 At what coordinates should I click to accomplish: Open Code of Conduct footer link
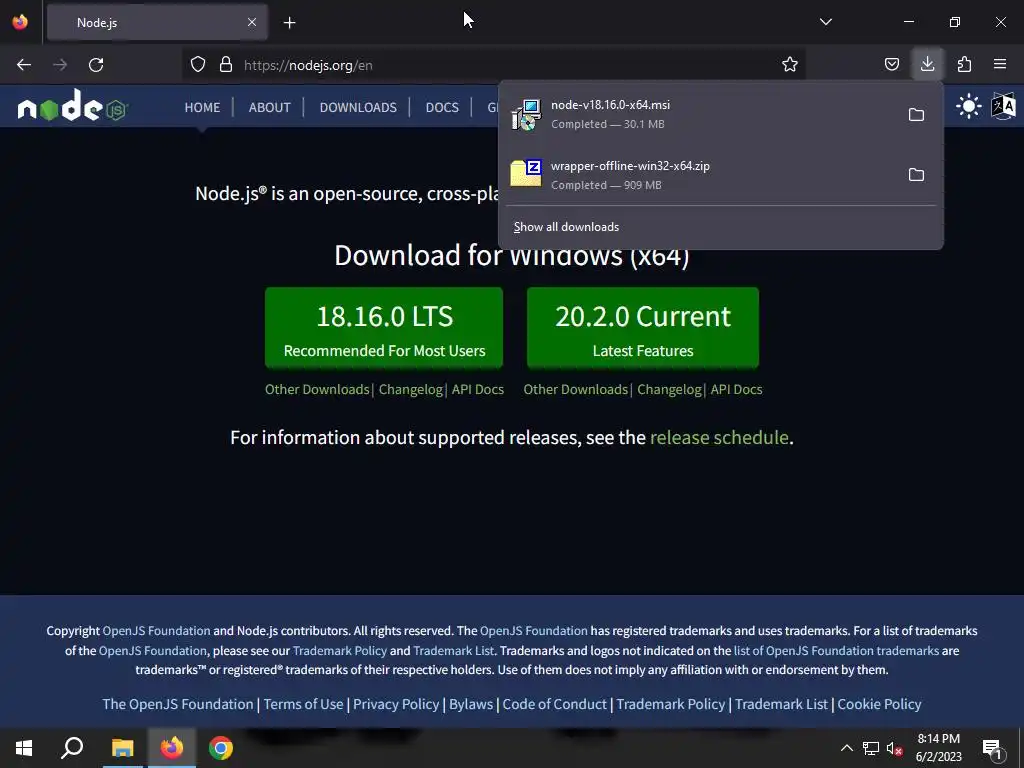(x=554, y=704)
